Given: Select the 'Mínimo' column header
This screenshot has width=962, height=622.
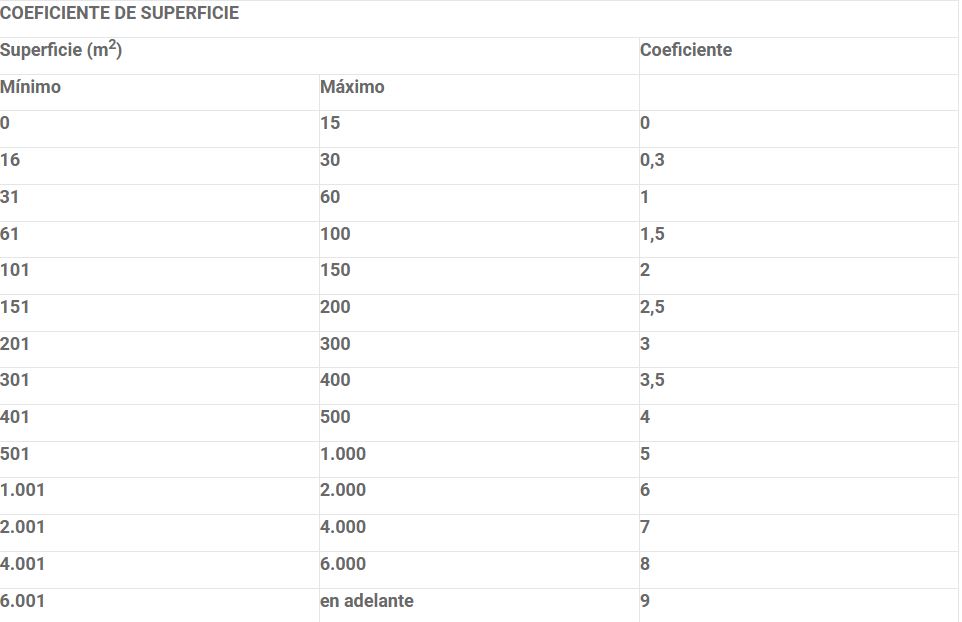Looking at the screenshot, I should tap(30, 87).
